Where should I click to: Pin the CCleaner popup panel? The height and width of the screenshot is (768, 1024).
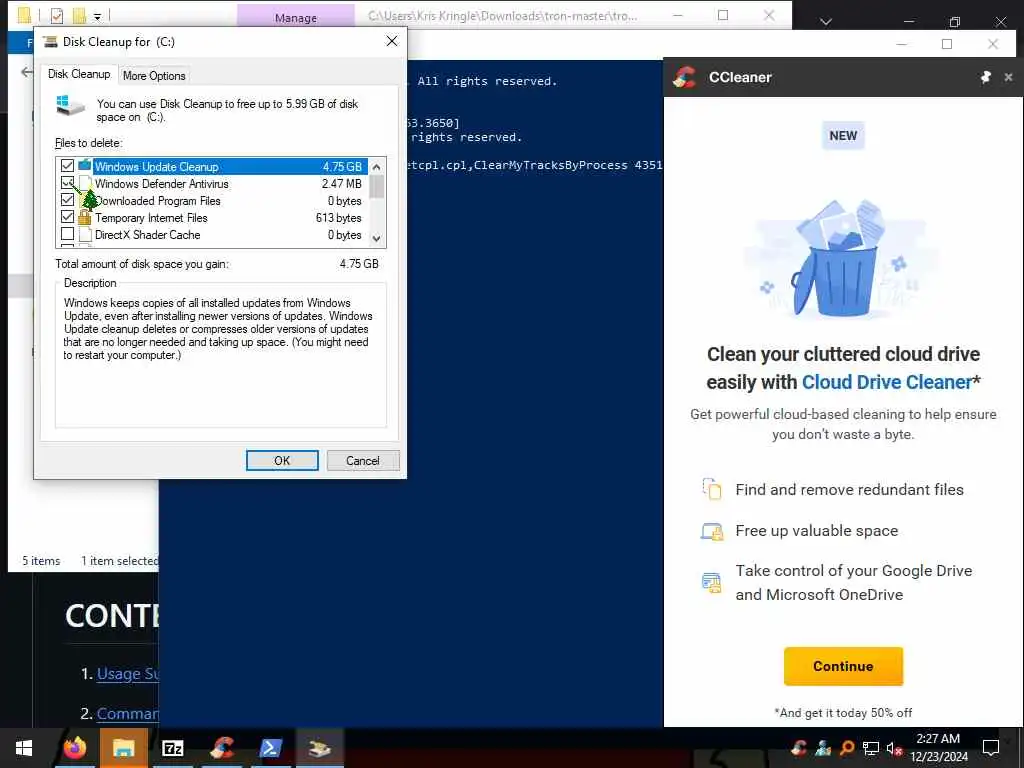(985, 77)
